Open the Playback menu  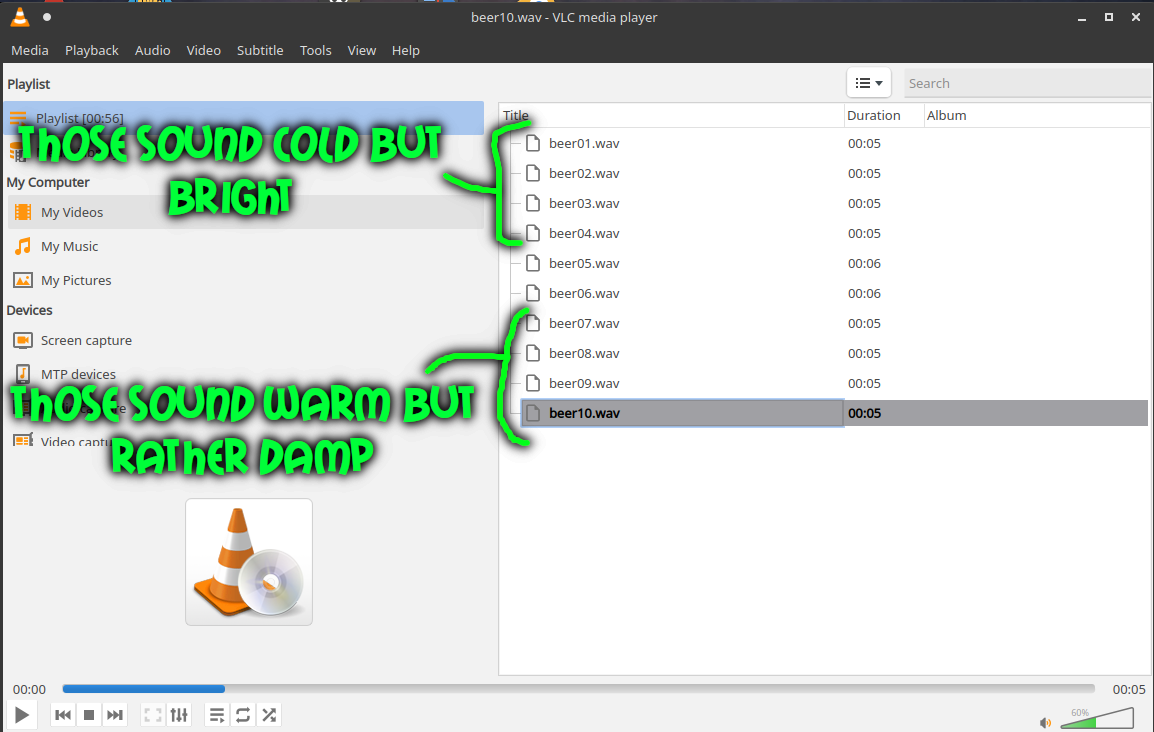pos(91,50)
